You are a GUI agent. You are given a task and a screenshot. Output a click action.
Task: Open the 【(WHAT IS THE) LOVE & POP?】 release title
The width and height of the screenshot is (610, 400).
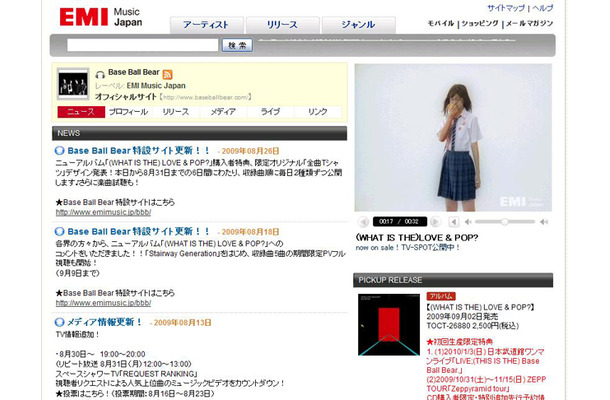pos(481,307)
